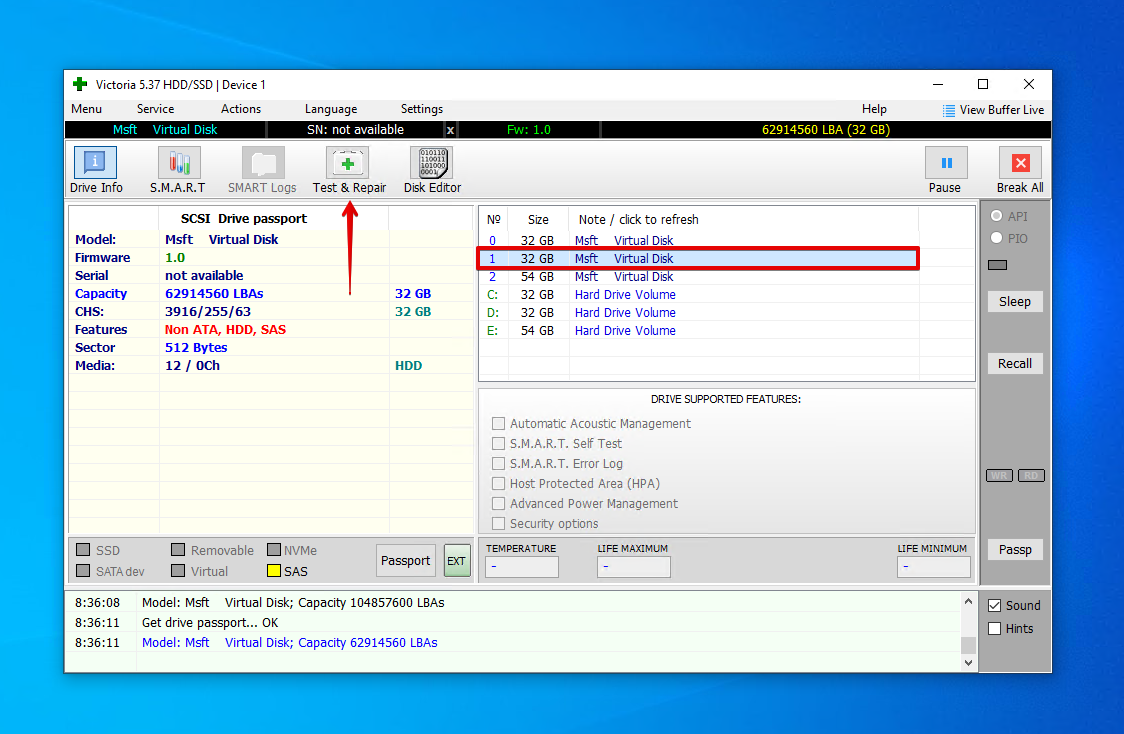Open the Service menu
1124x734 pixels.
[x=156, y=109]
